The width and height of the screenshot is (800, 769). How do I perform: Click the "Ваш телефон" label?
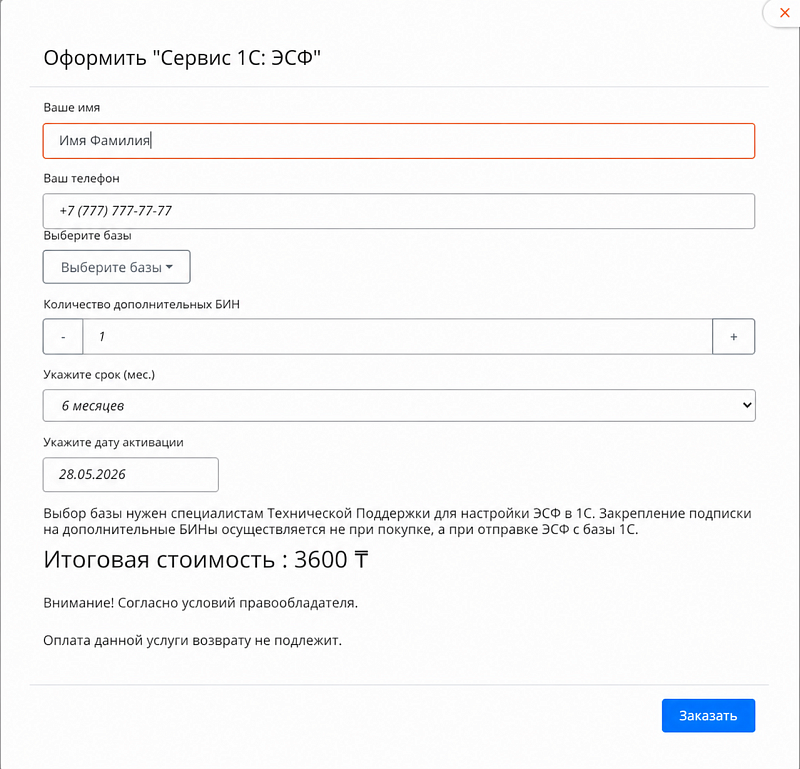[x=81, y=179]
